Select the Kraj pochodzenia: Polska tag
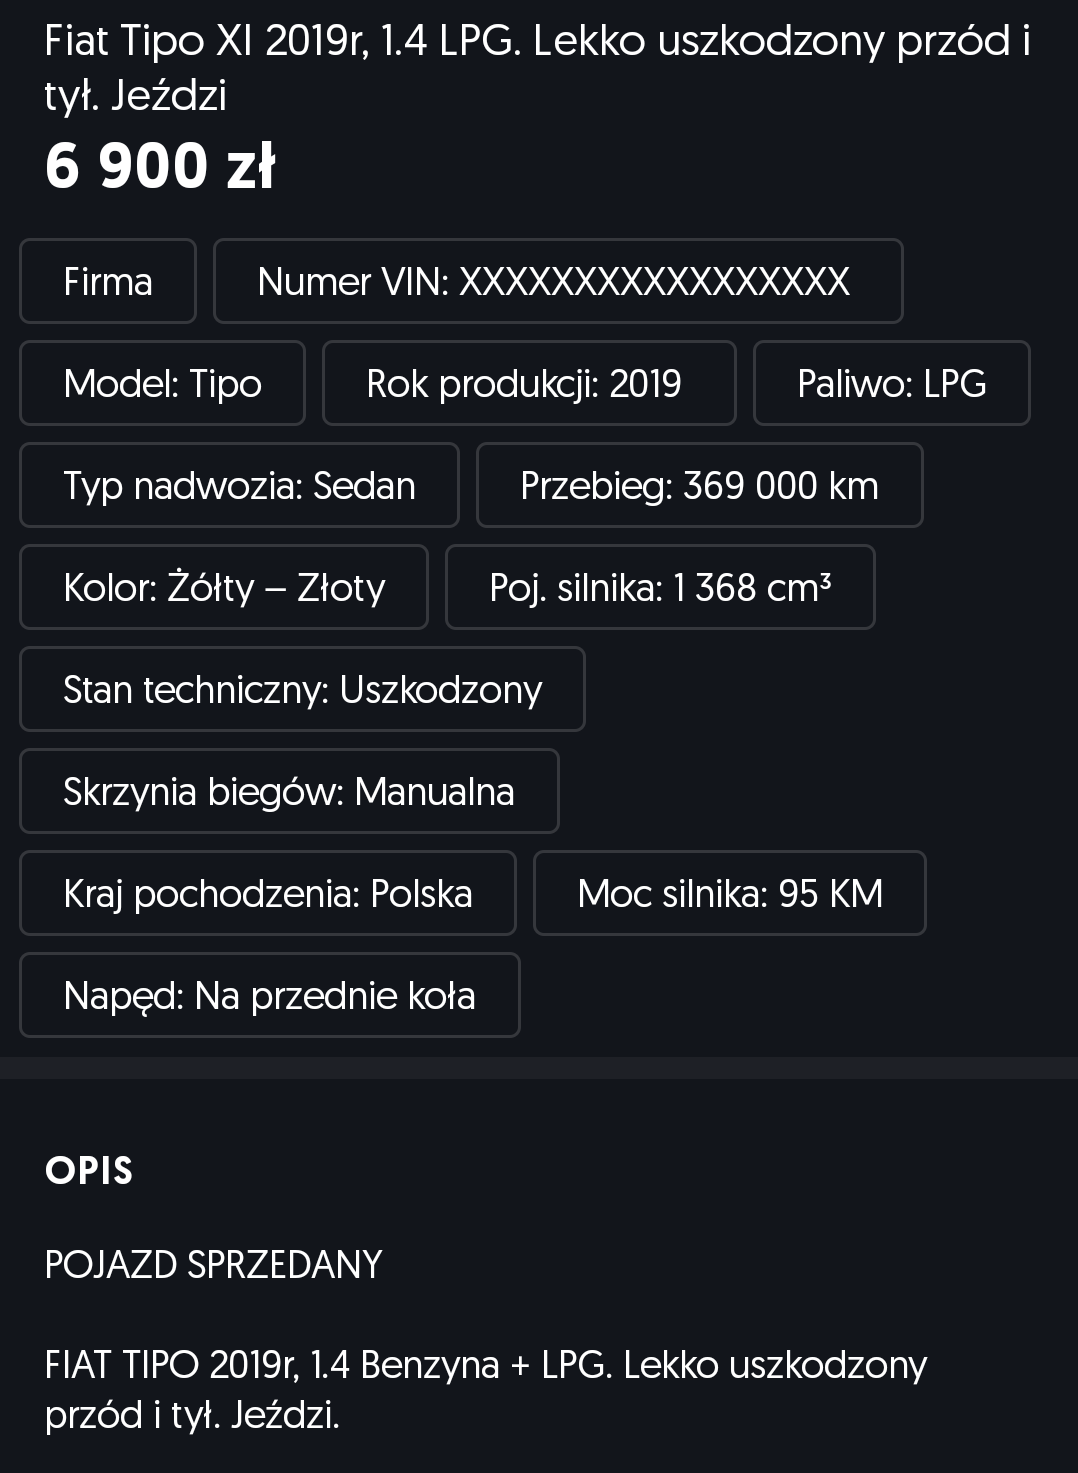This screenshot has height=1473, width=1078. (x=267, y=893)
